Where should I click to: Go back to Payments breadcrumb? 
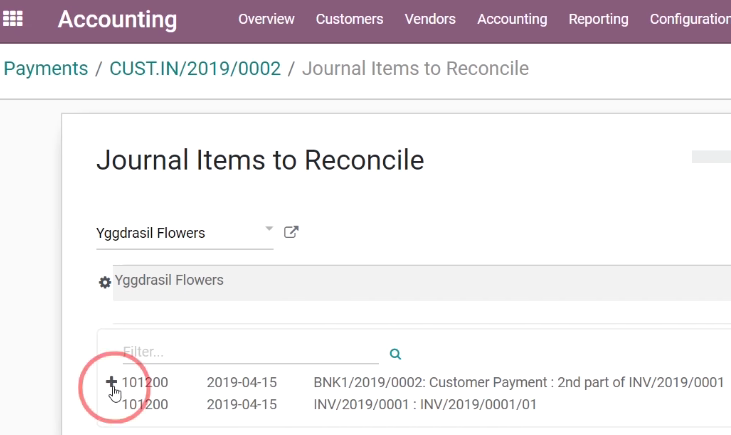click(46, 69)
